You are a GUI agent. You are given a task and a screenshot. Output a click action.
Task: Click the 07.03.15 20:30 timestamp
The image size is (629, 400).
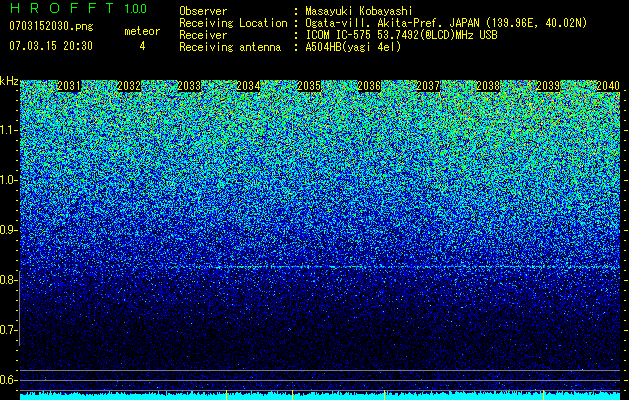[51, 46]
